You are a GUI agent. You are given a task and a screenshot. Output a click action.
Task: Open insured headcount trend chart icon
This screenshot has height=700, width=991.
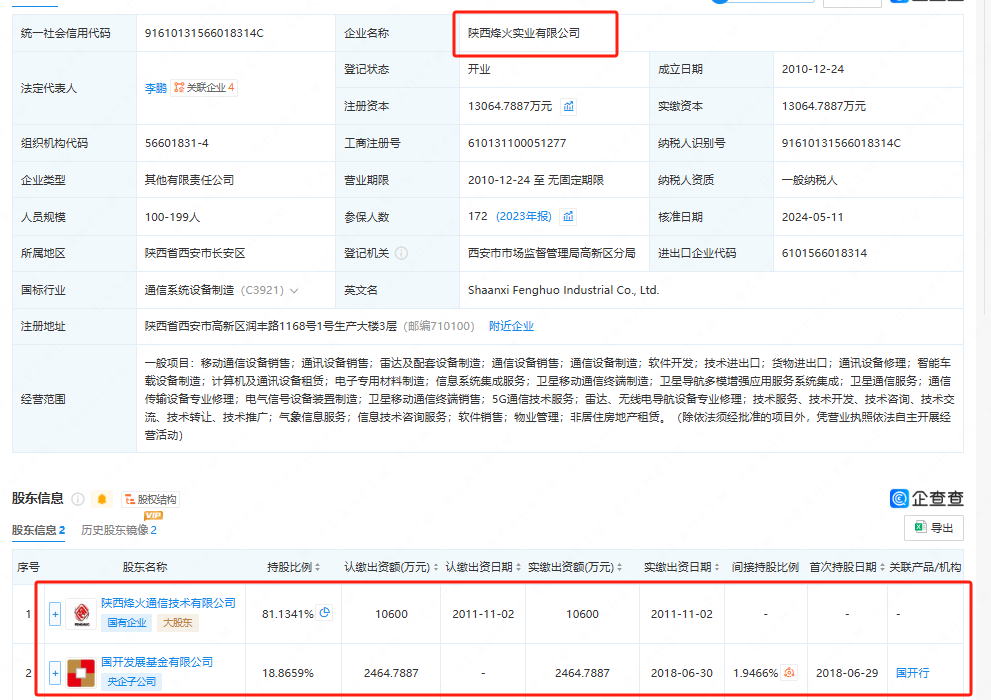tap(568, 217)
